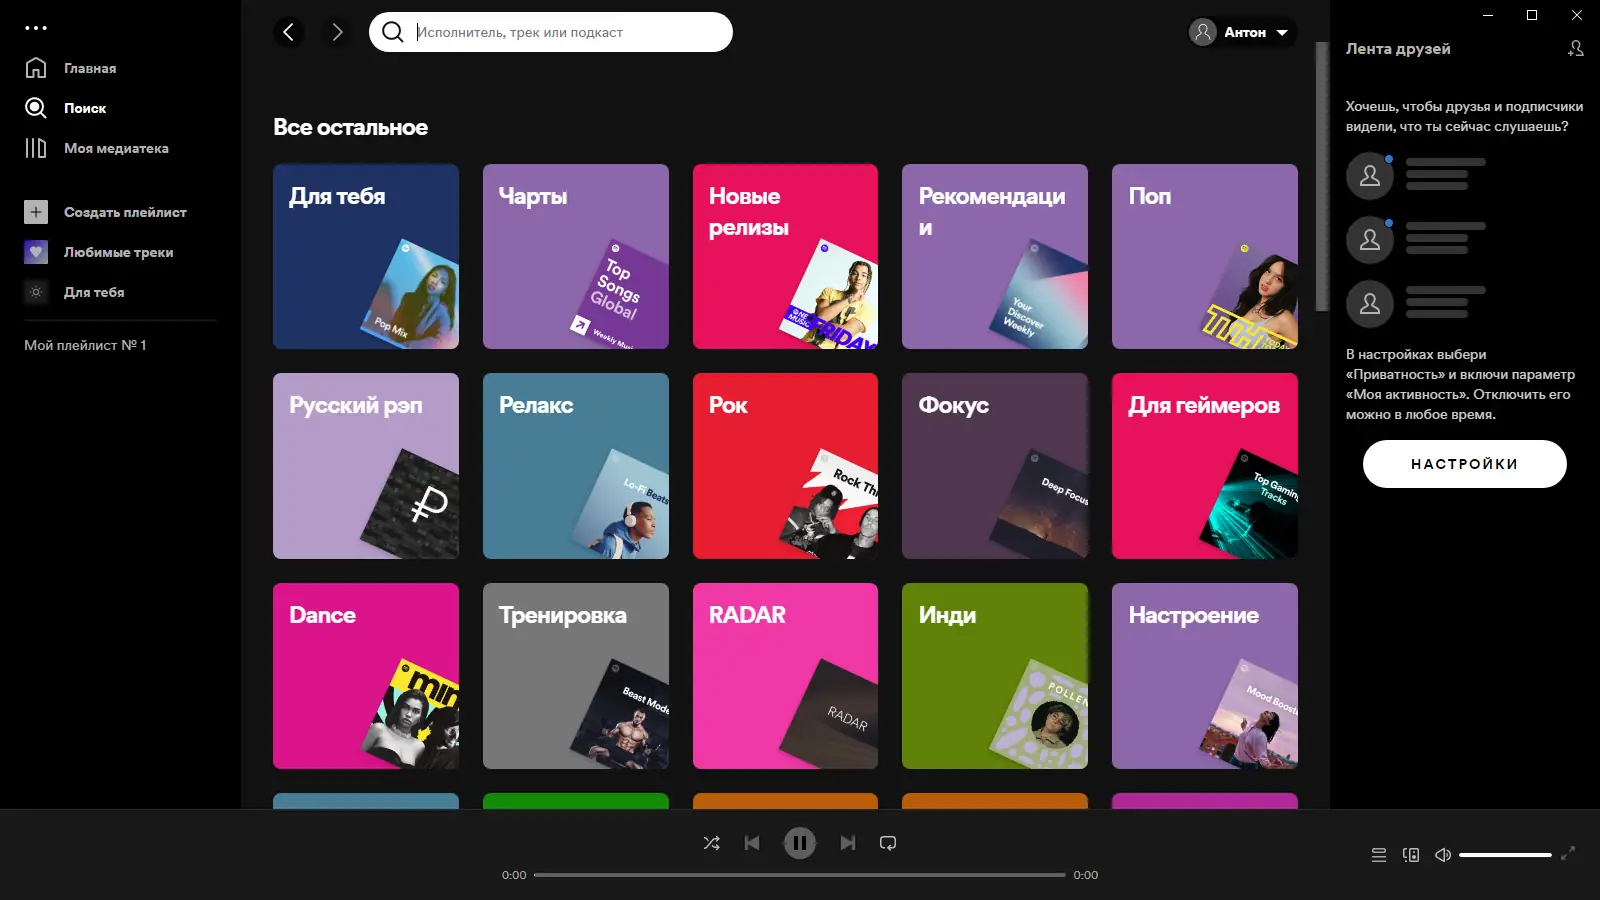This screenshot has height=900, width=1600.
Task: Open the Фокус category card
Action: click(995, 466)
